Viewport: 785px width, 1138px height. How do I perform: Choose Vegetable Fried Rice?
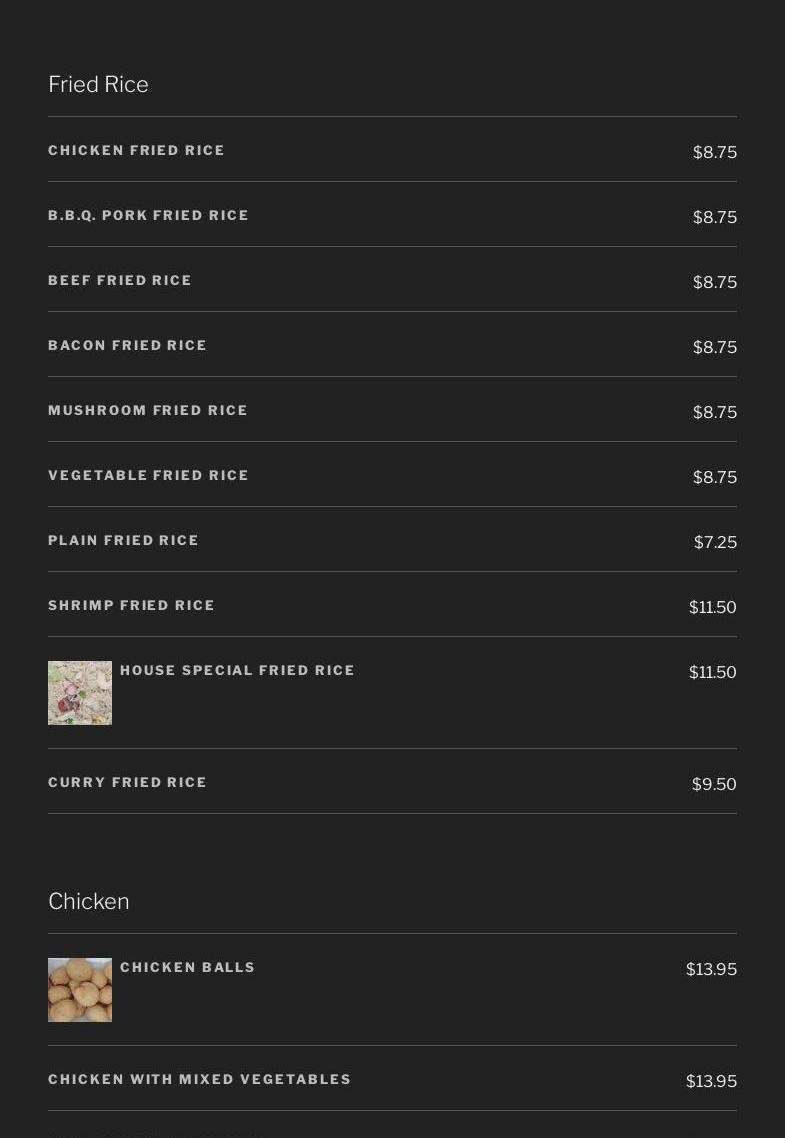click(x=148, y=476)
